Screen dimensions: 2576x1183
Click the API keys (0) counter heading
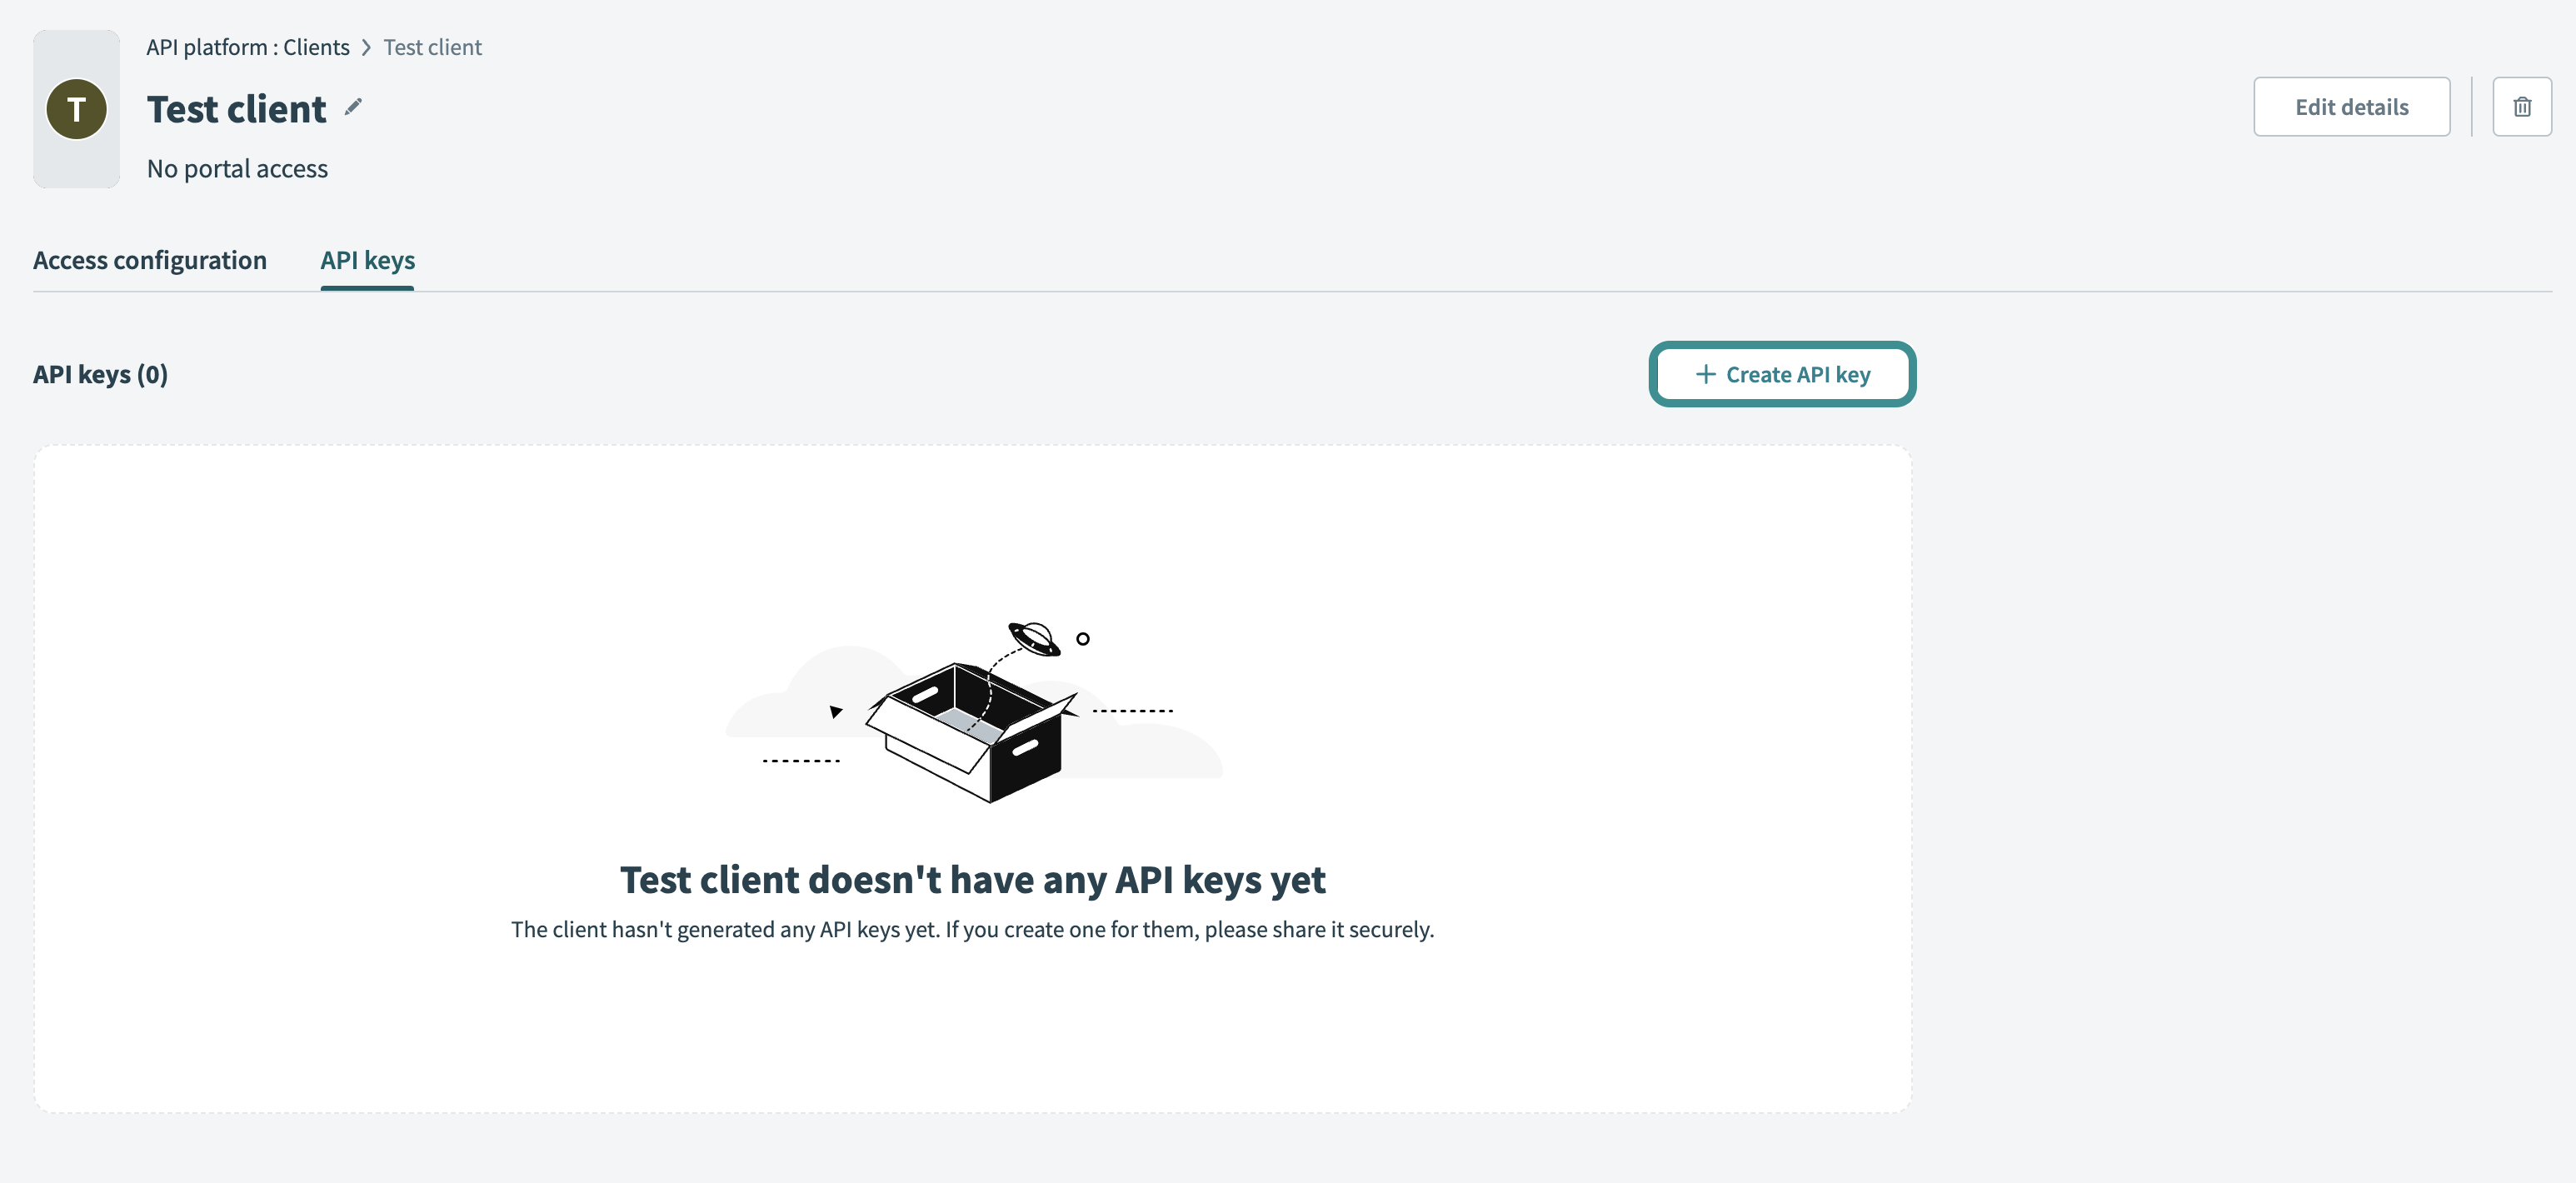pos(100,374)
